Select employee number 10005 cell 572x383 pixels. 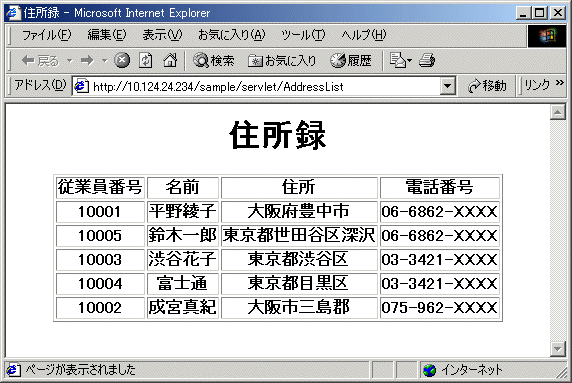(100, 236)
